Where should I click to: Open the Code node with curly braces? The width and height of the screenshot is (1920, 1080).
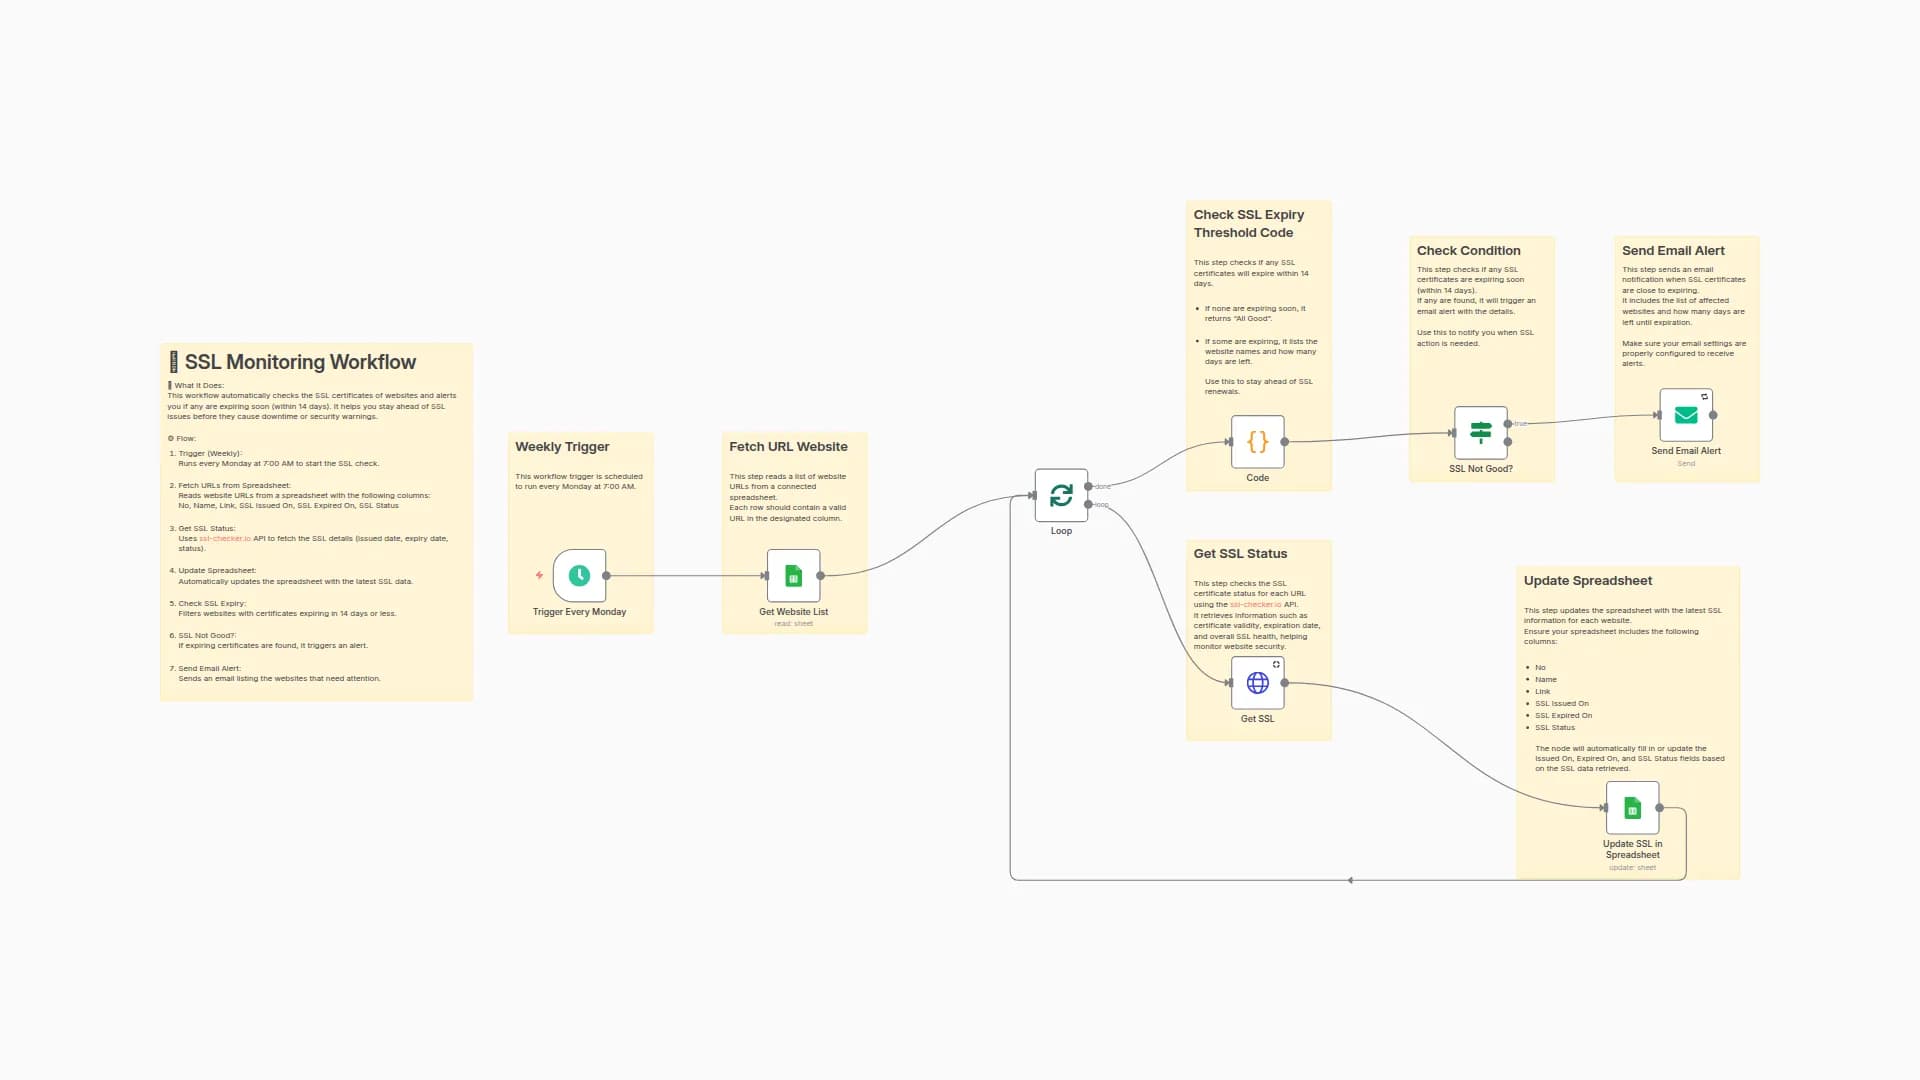click(x=1257, y=441)
